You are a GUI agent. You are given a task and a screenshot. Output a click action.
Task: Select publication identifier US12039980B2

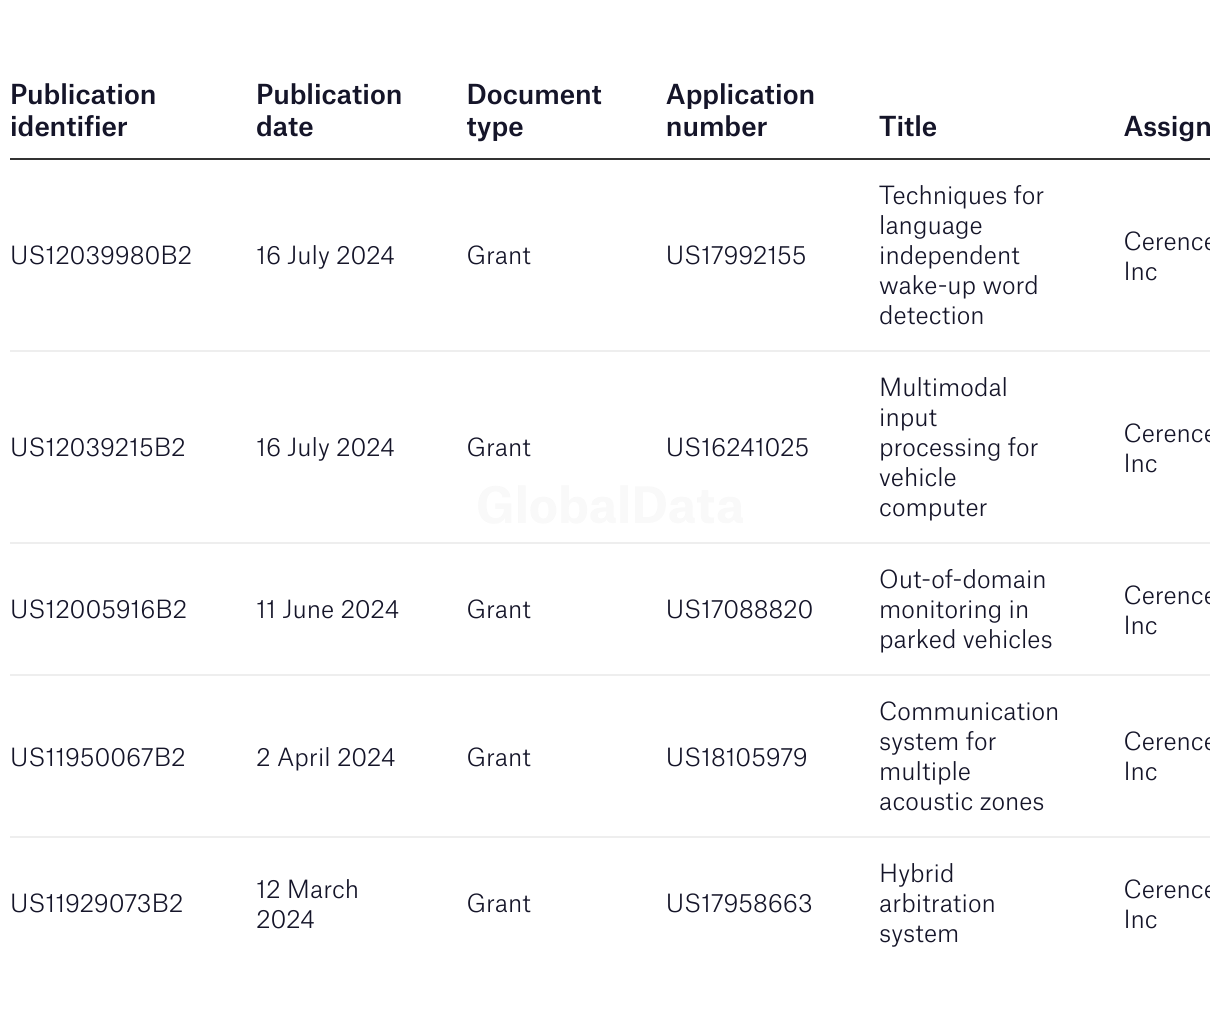point(101,255)
